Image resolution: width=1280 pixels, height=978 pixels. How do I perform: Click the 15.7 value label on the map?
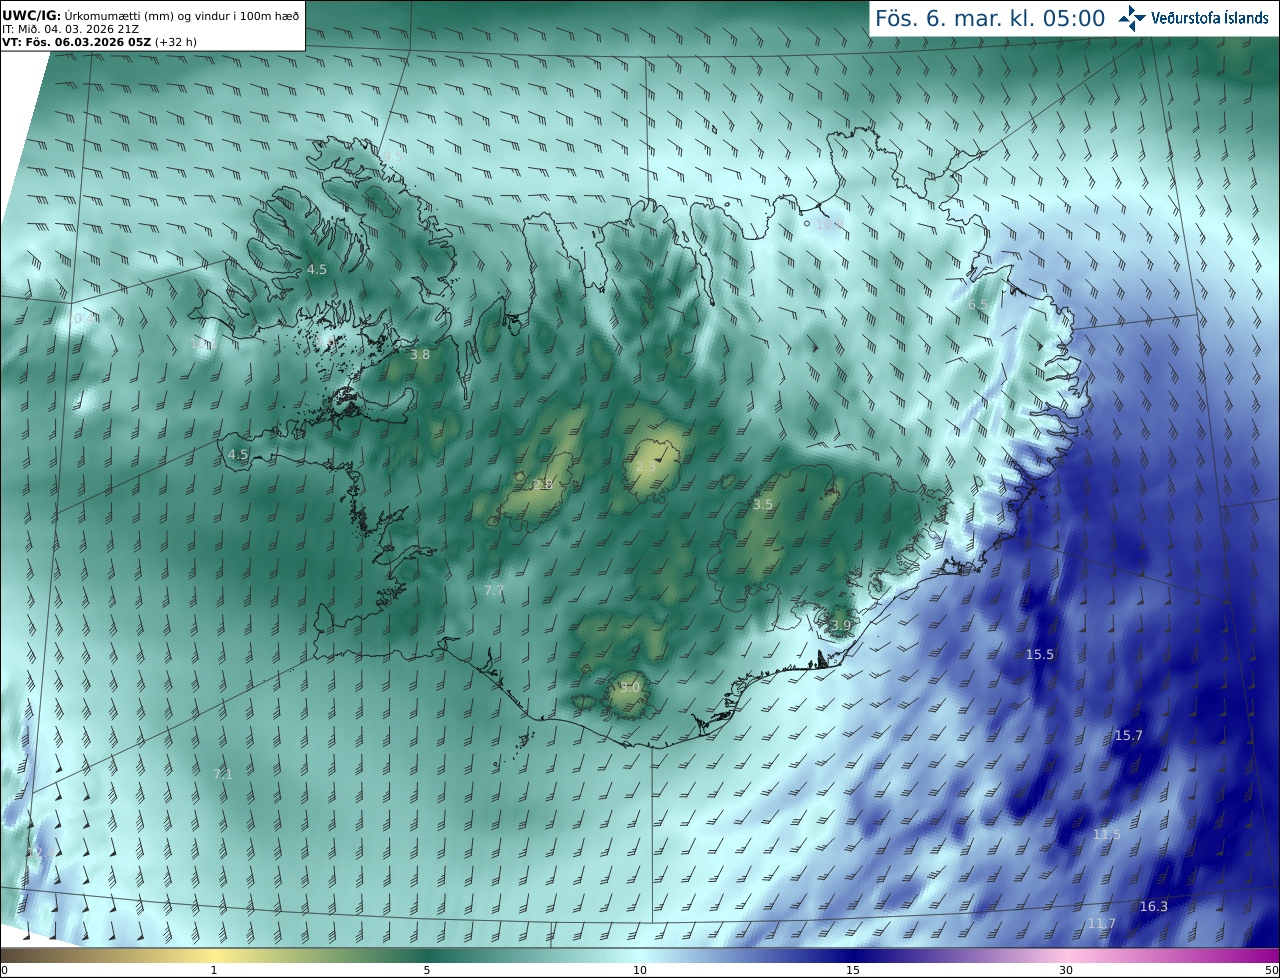click(1128, 735)
